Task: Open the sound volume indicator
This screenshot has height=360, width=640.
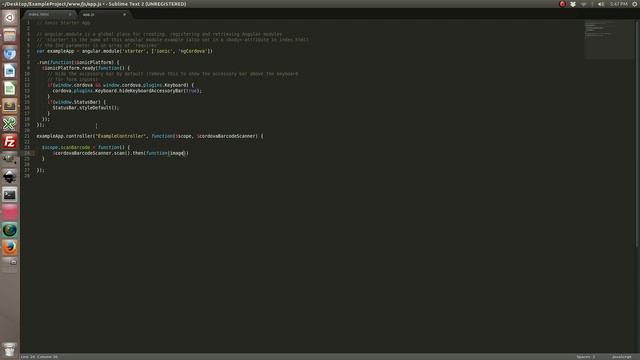Action: click(601, 4)
